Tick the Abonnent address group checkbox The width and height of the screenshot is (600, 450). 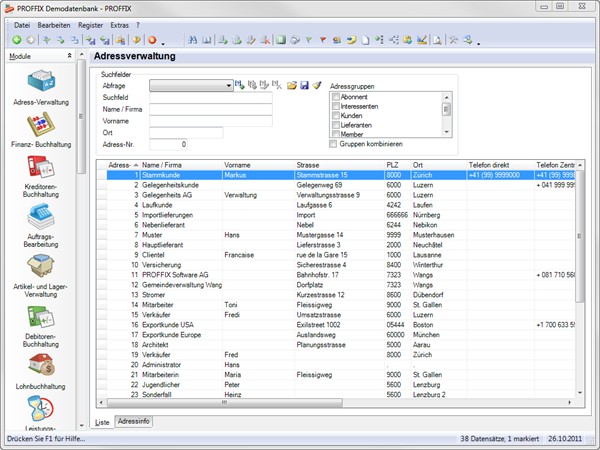pyautogui.click(x=336, y=97)
